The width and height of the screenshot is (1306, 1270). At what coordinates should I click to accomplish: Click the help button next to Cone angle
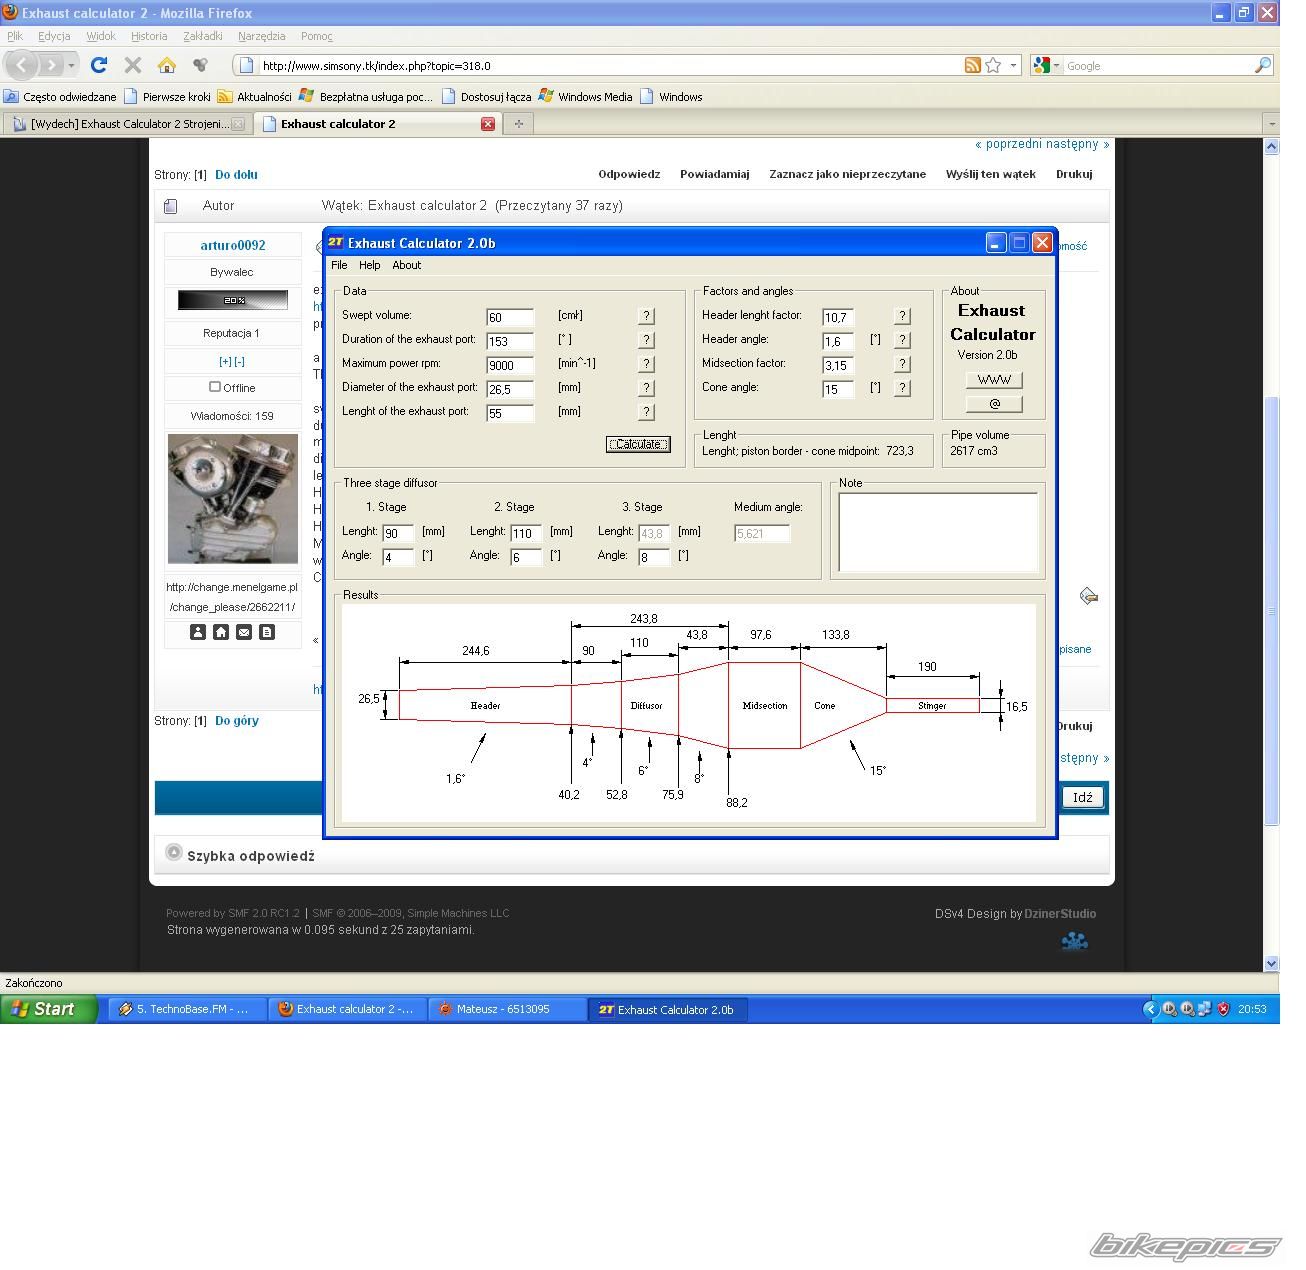902,388
